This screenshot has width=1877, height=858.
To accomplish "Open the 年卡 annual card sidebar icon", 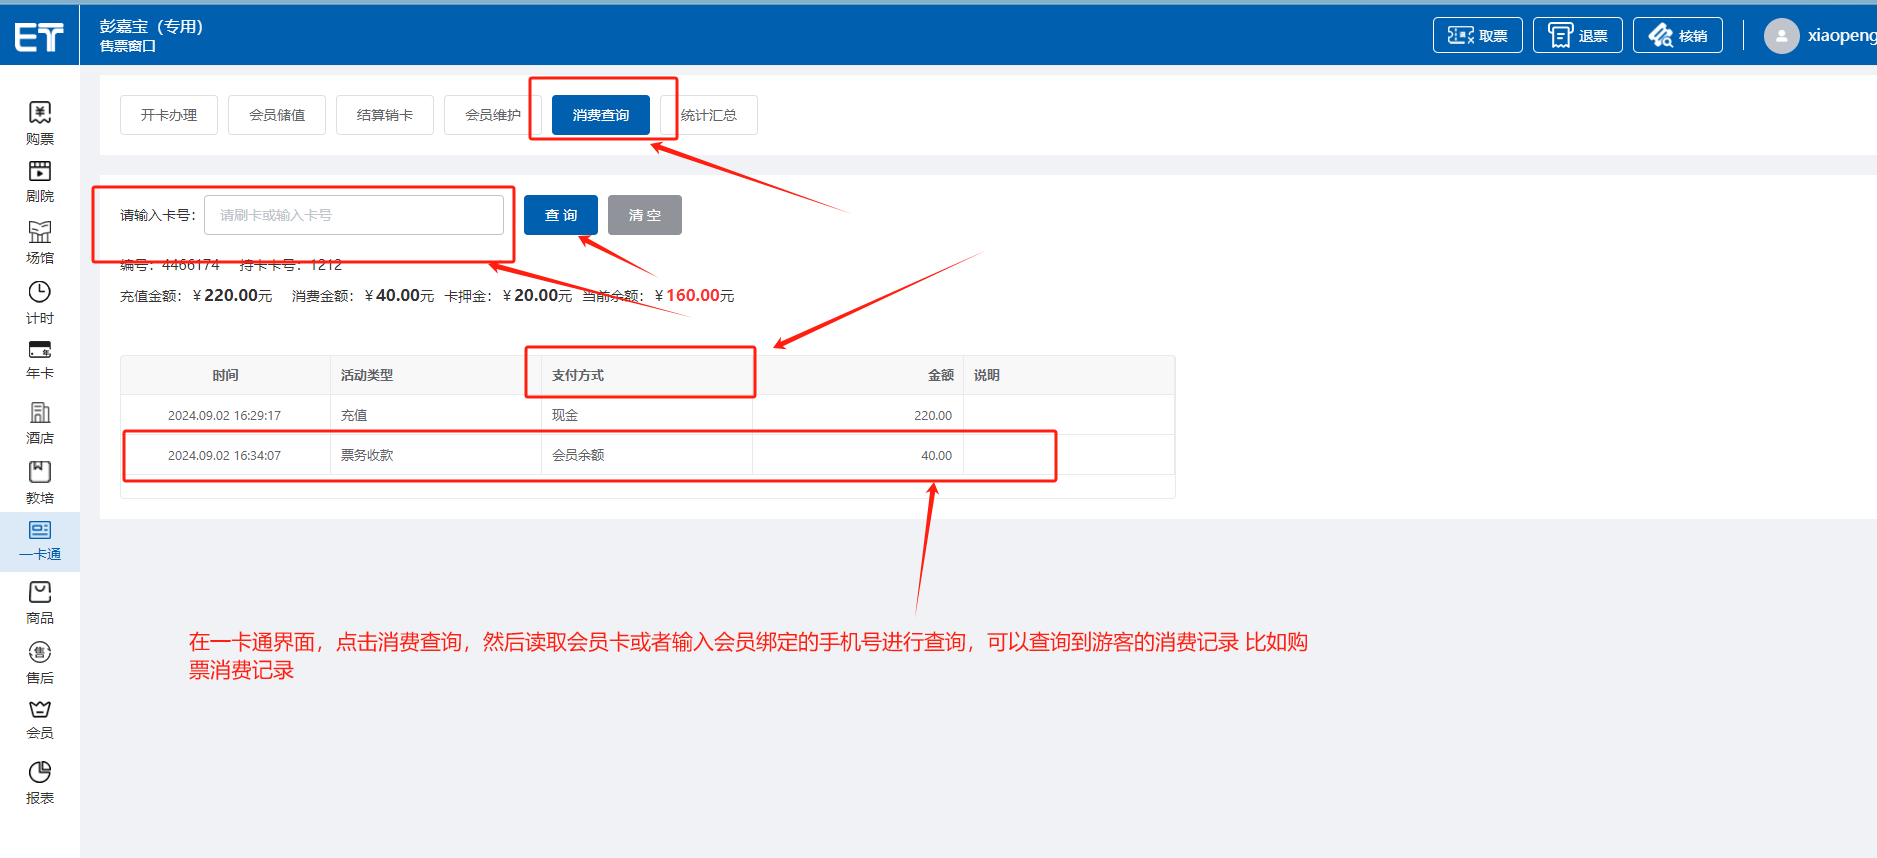I will pos(40,351).
